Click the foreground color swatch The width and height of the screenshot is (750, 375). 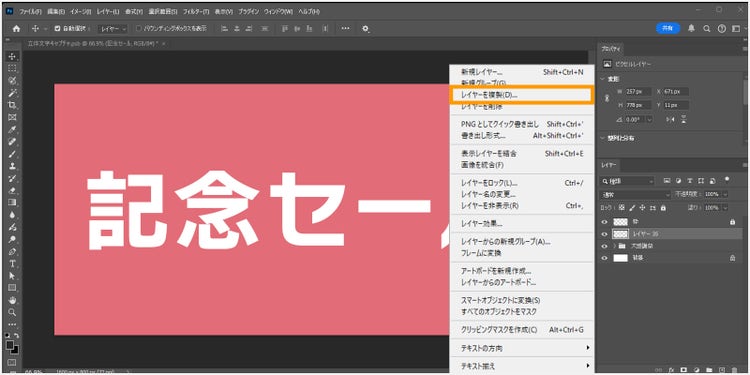[x=11, y=345]
